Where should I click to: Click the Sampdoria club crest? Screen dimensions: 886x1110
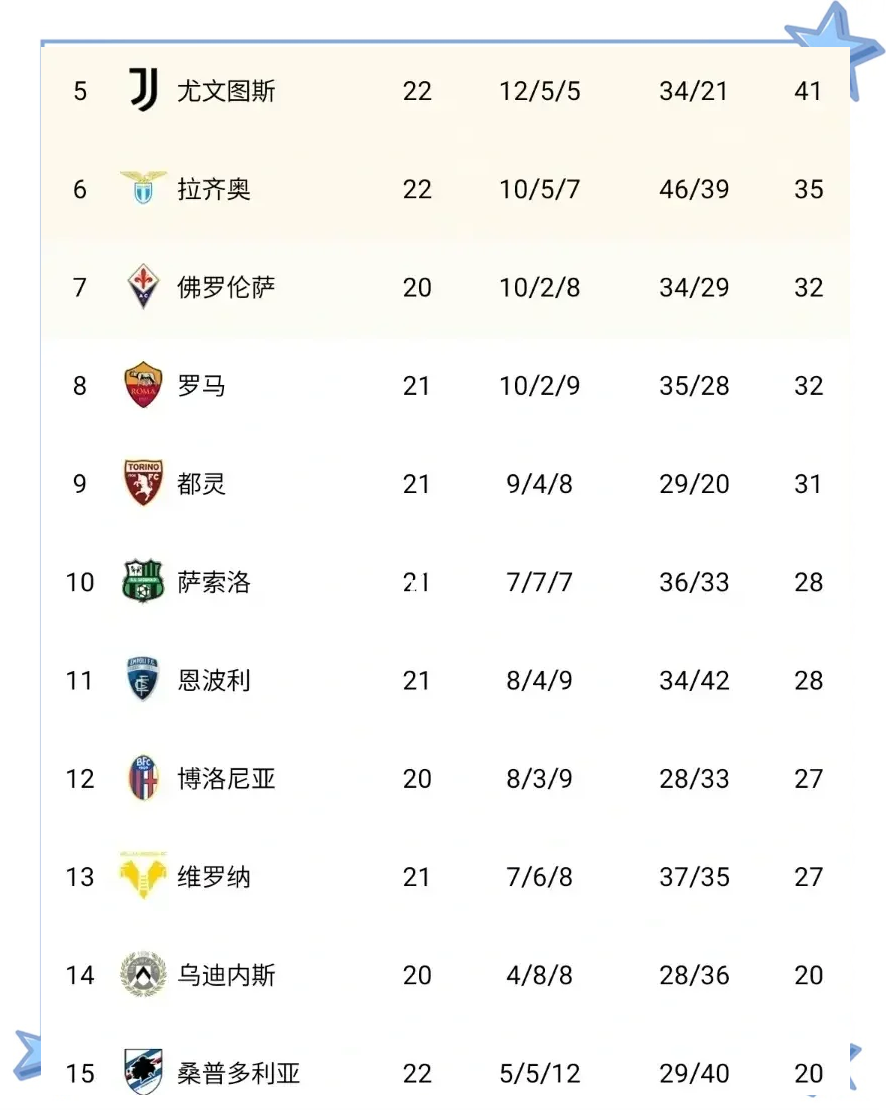point(143,1072)
